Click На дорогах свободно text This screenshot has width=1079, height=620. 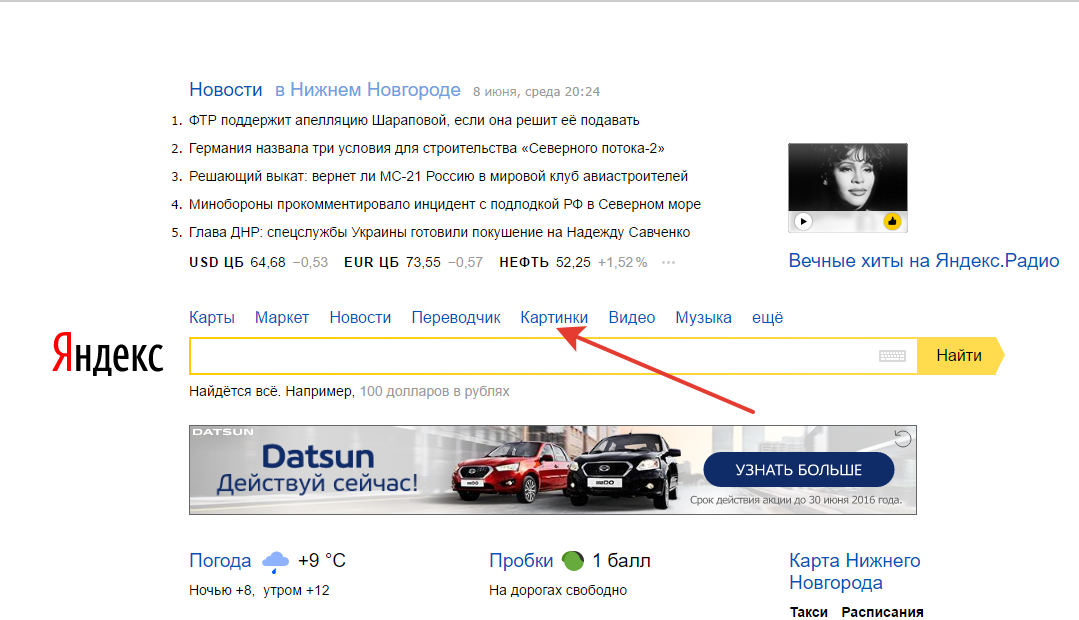click(558, 590)
